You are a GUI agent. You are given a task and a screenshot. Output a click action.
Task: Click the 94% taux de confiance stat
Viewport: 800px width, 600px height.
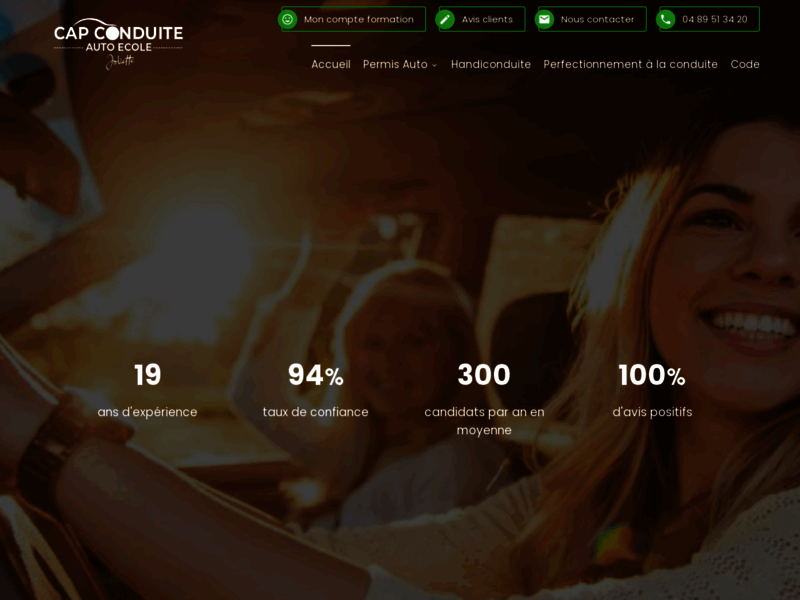tap(315, 376)
